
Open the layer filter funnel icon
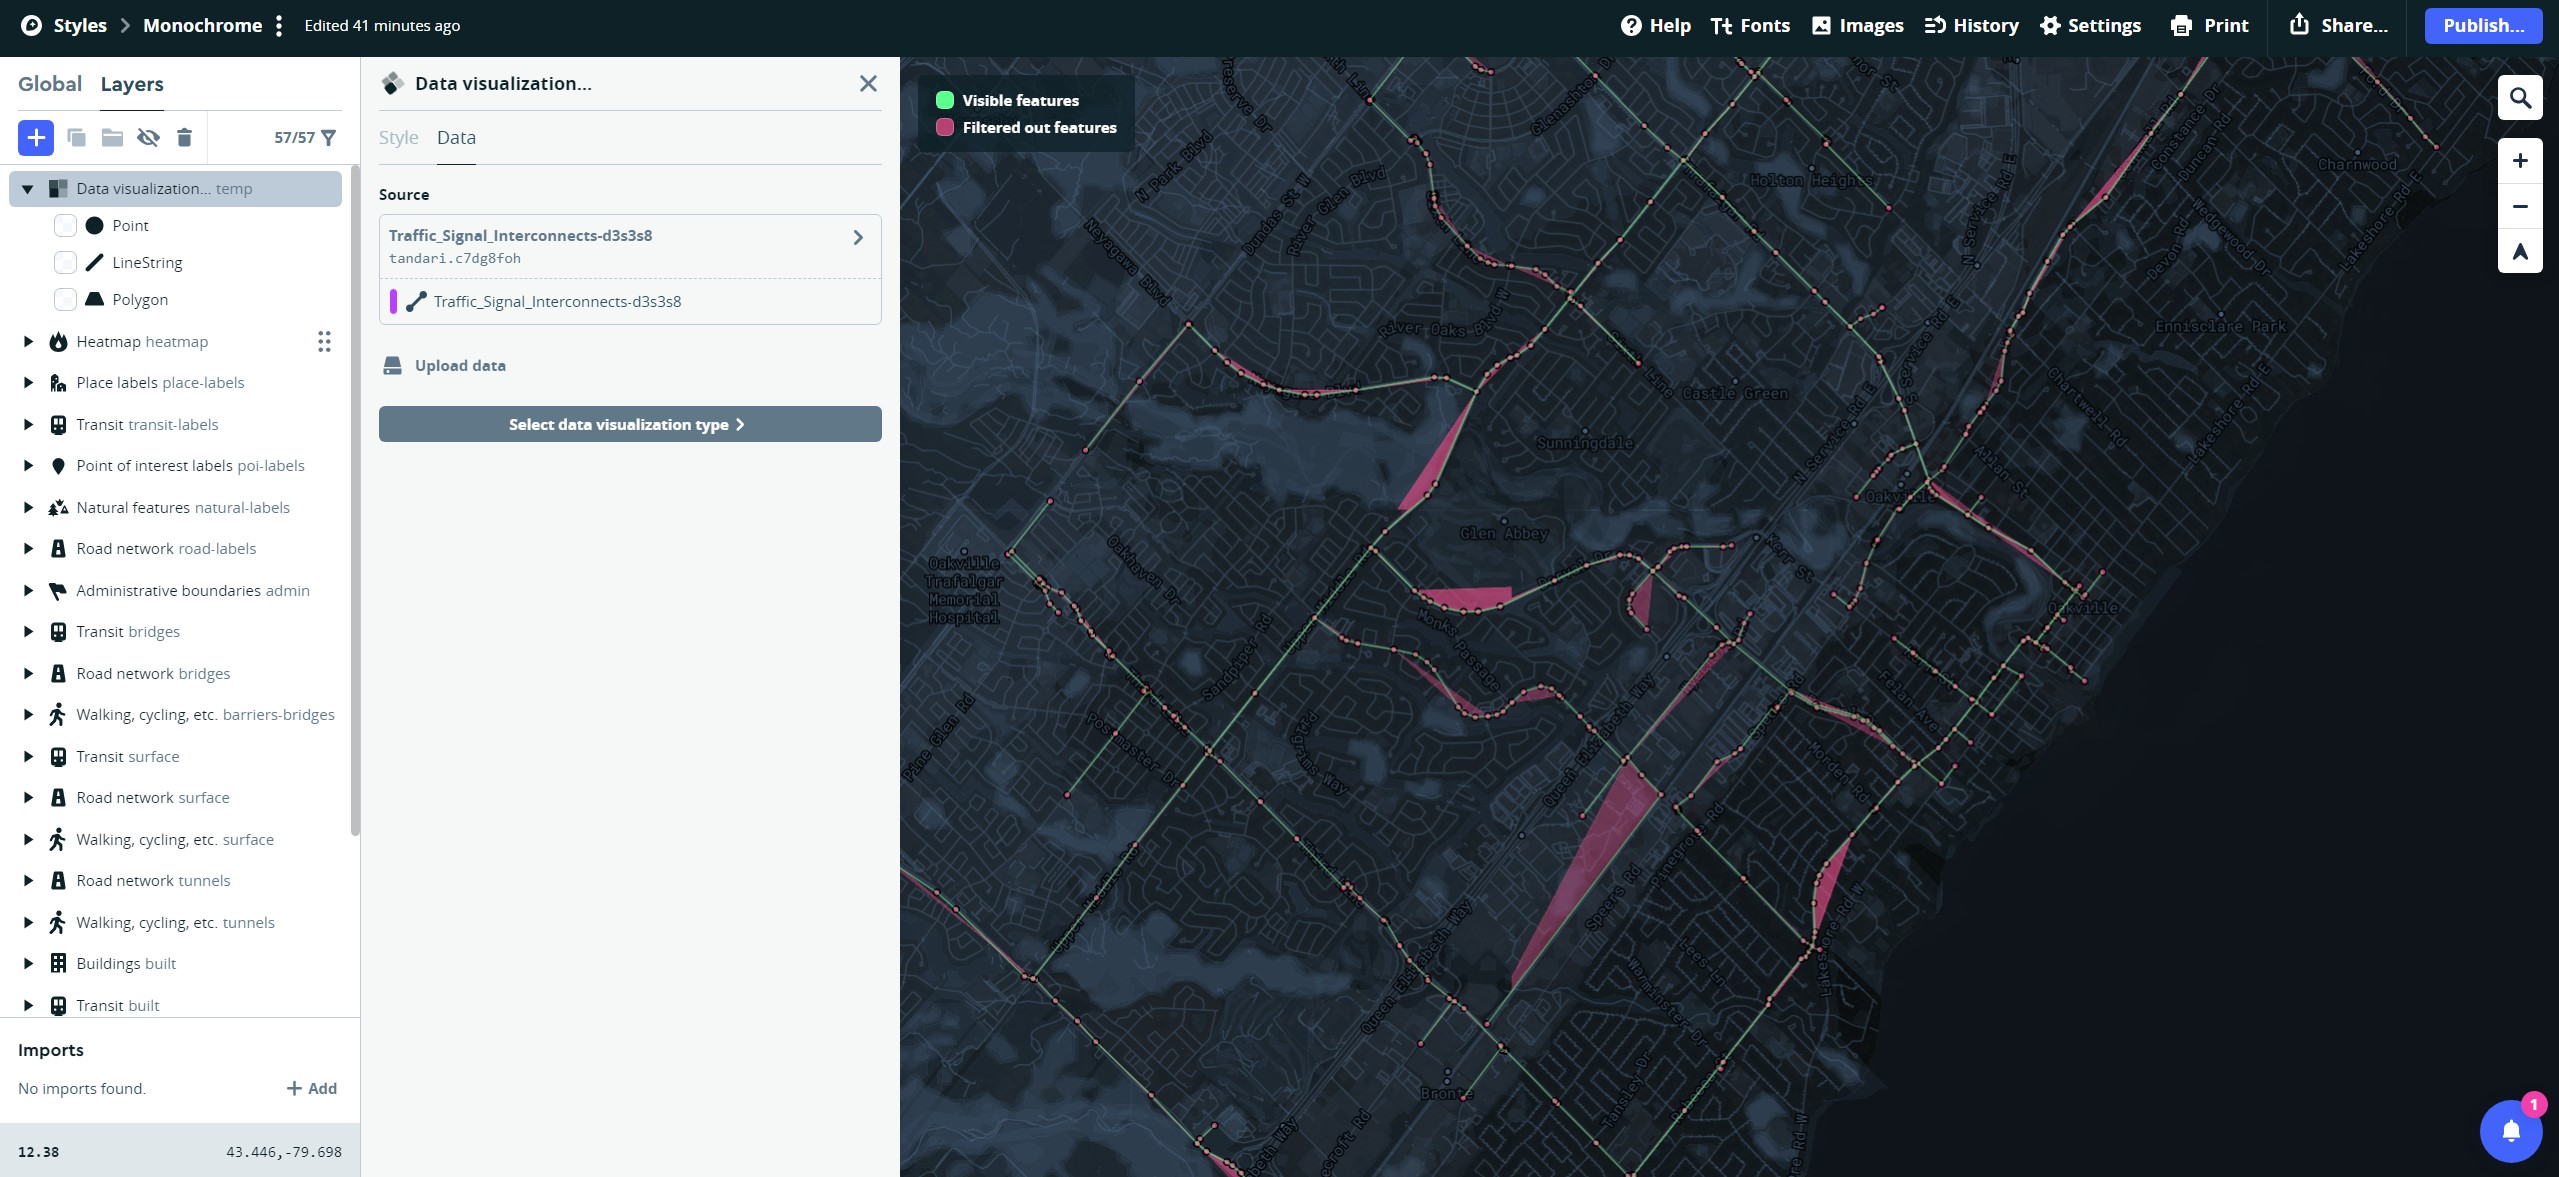328,137
